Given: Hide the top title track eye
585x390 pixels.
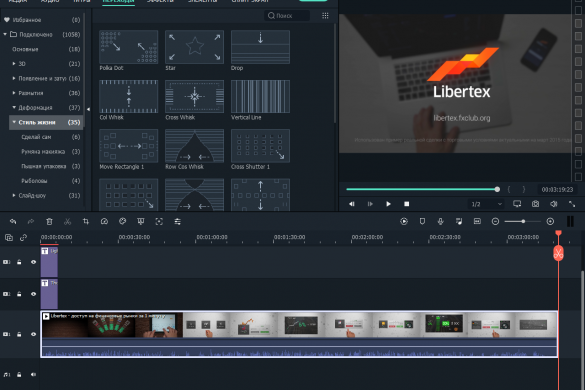Looking at the screenshot, I should [x=34, y=262].
